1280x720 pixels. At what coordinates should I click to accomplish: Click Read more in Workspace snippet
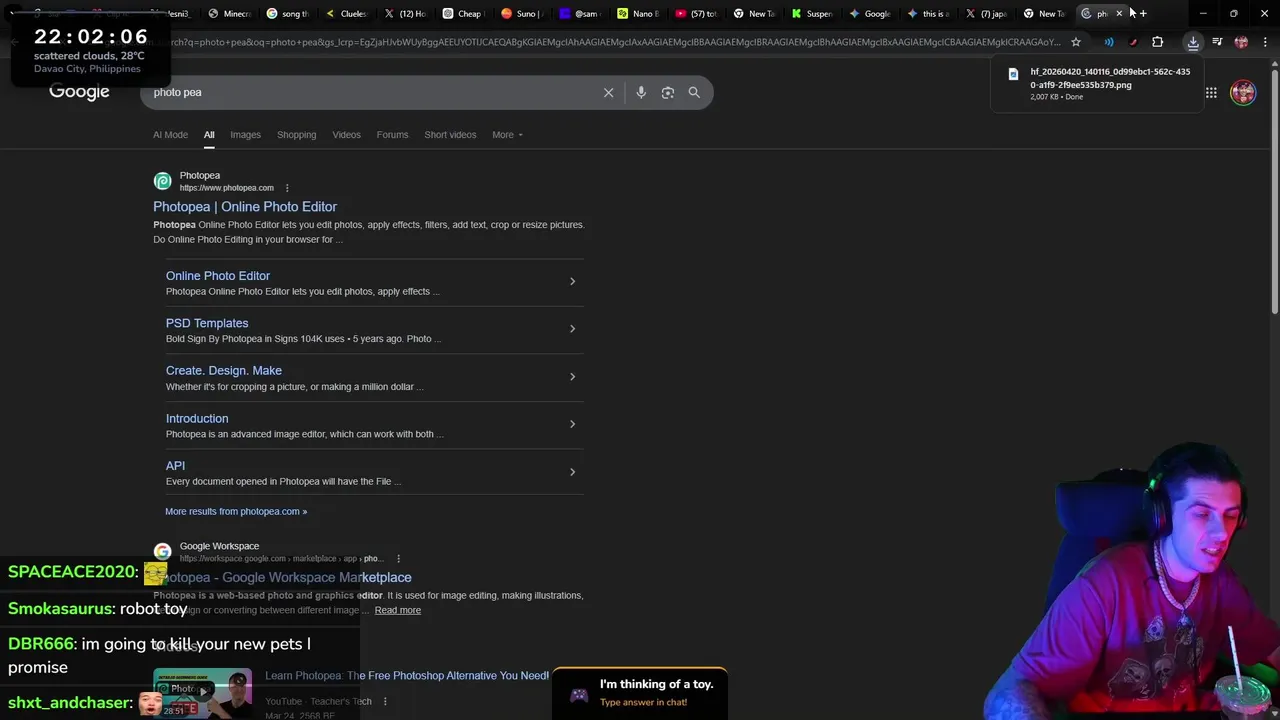[398, 610]
